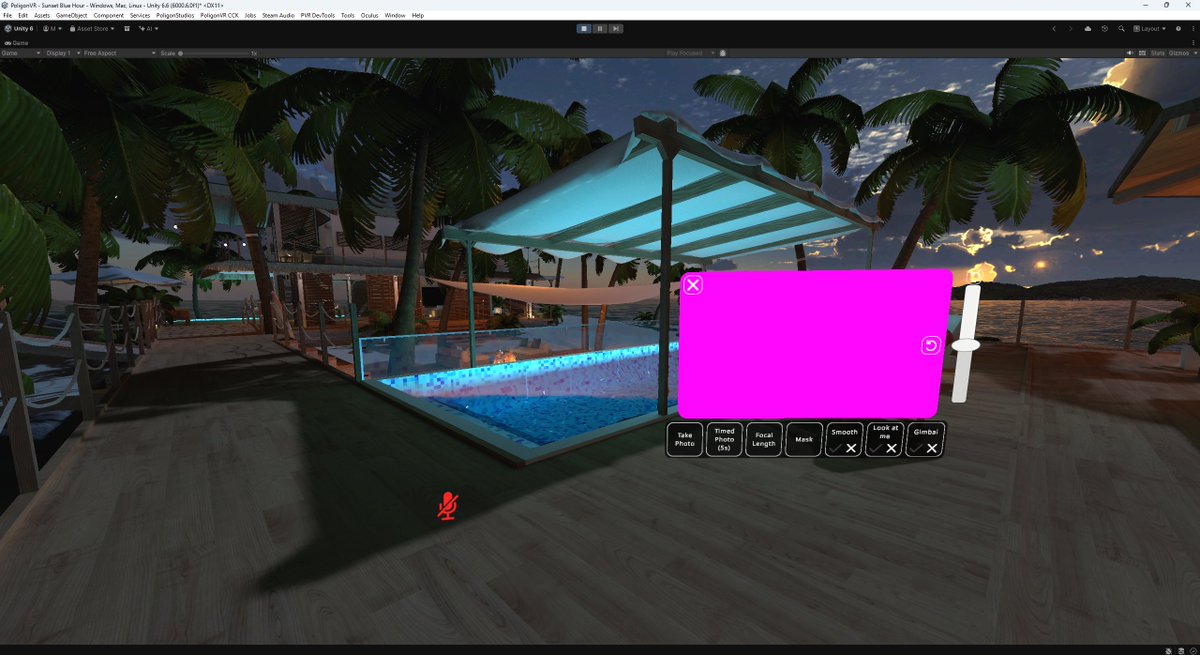Image resolution: width=1200 pixels, height=655 pixels.
Task: Toggle Game view audio mute
Action: 1130,53
